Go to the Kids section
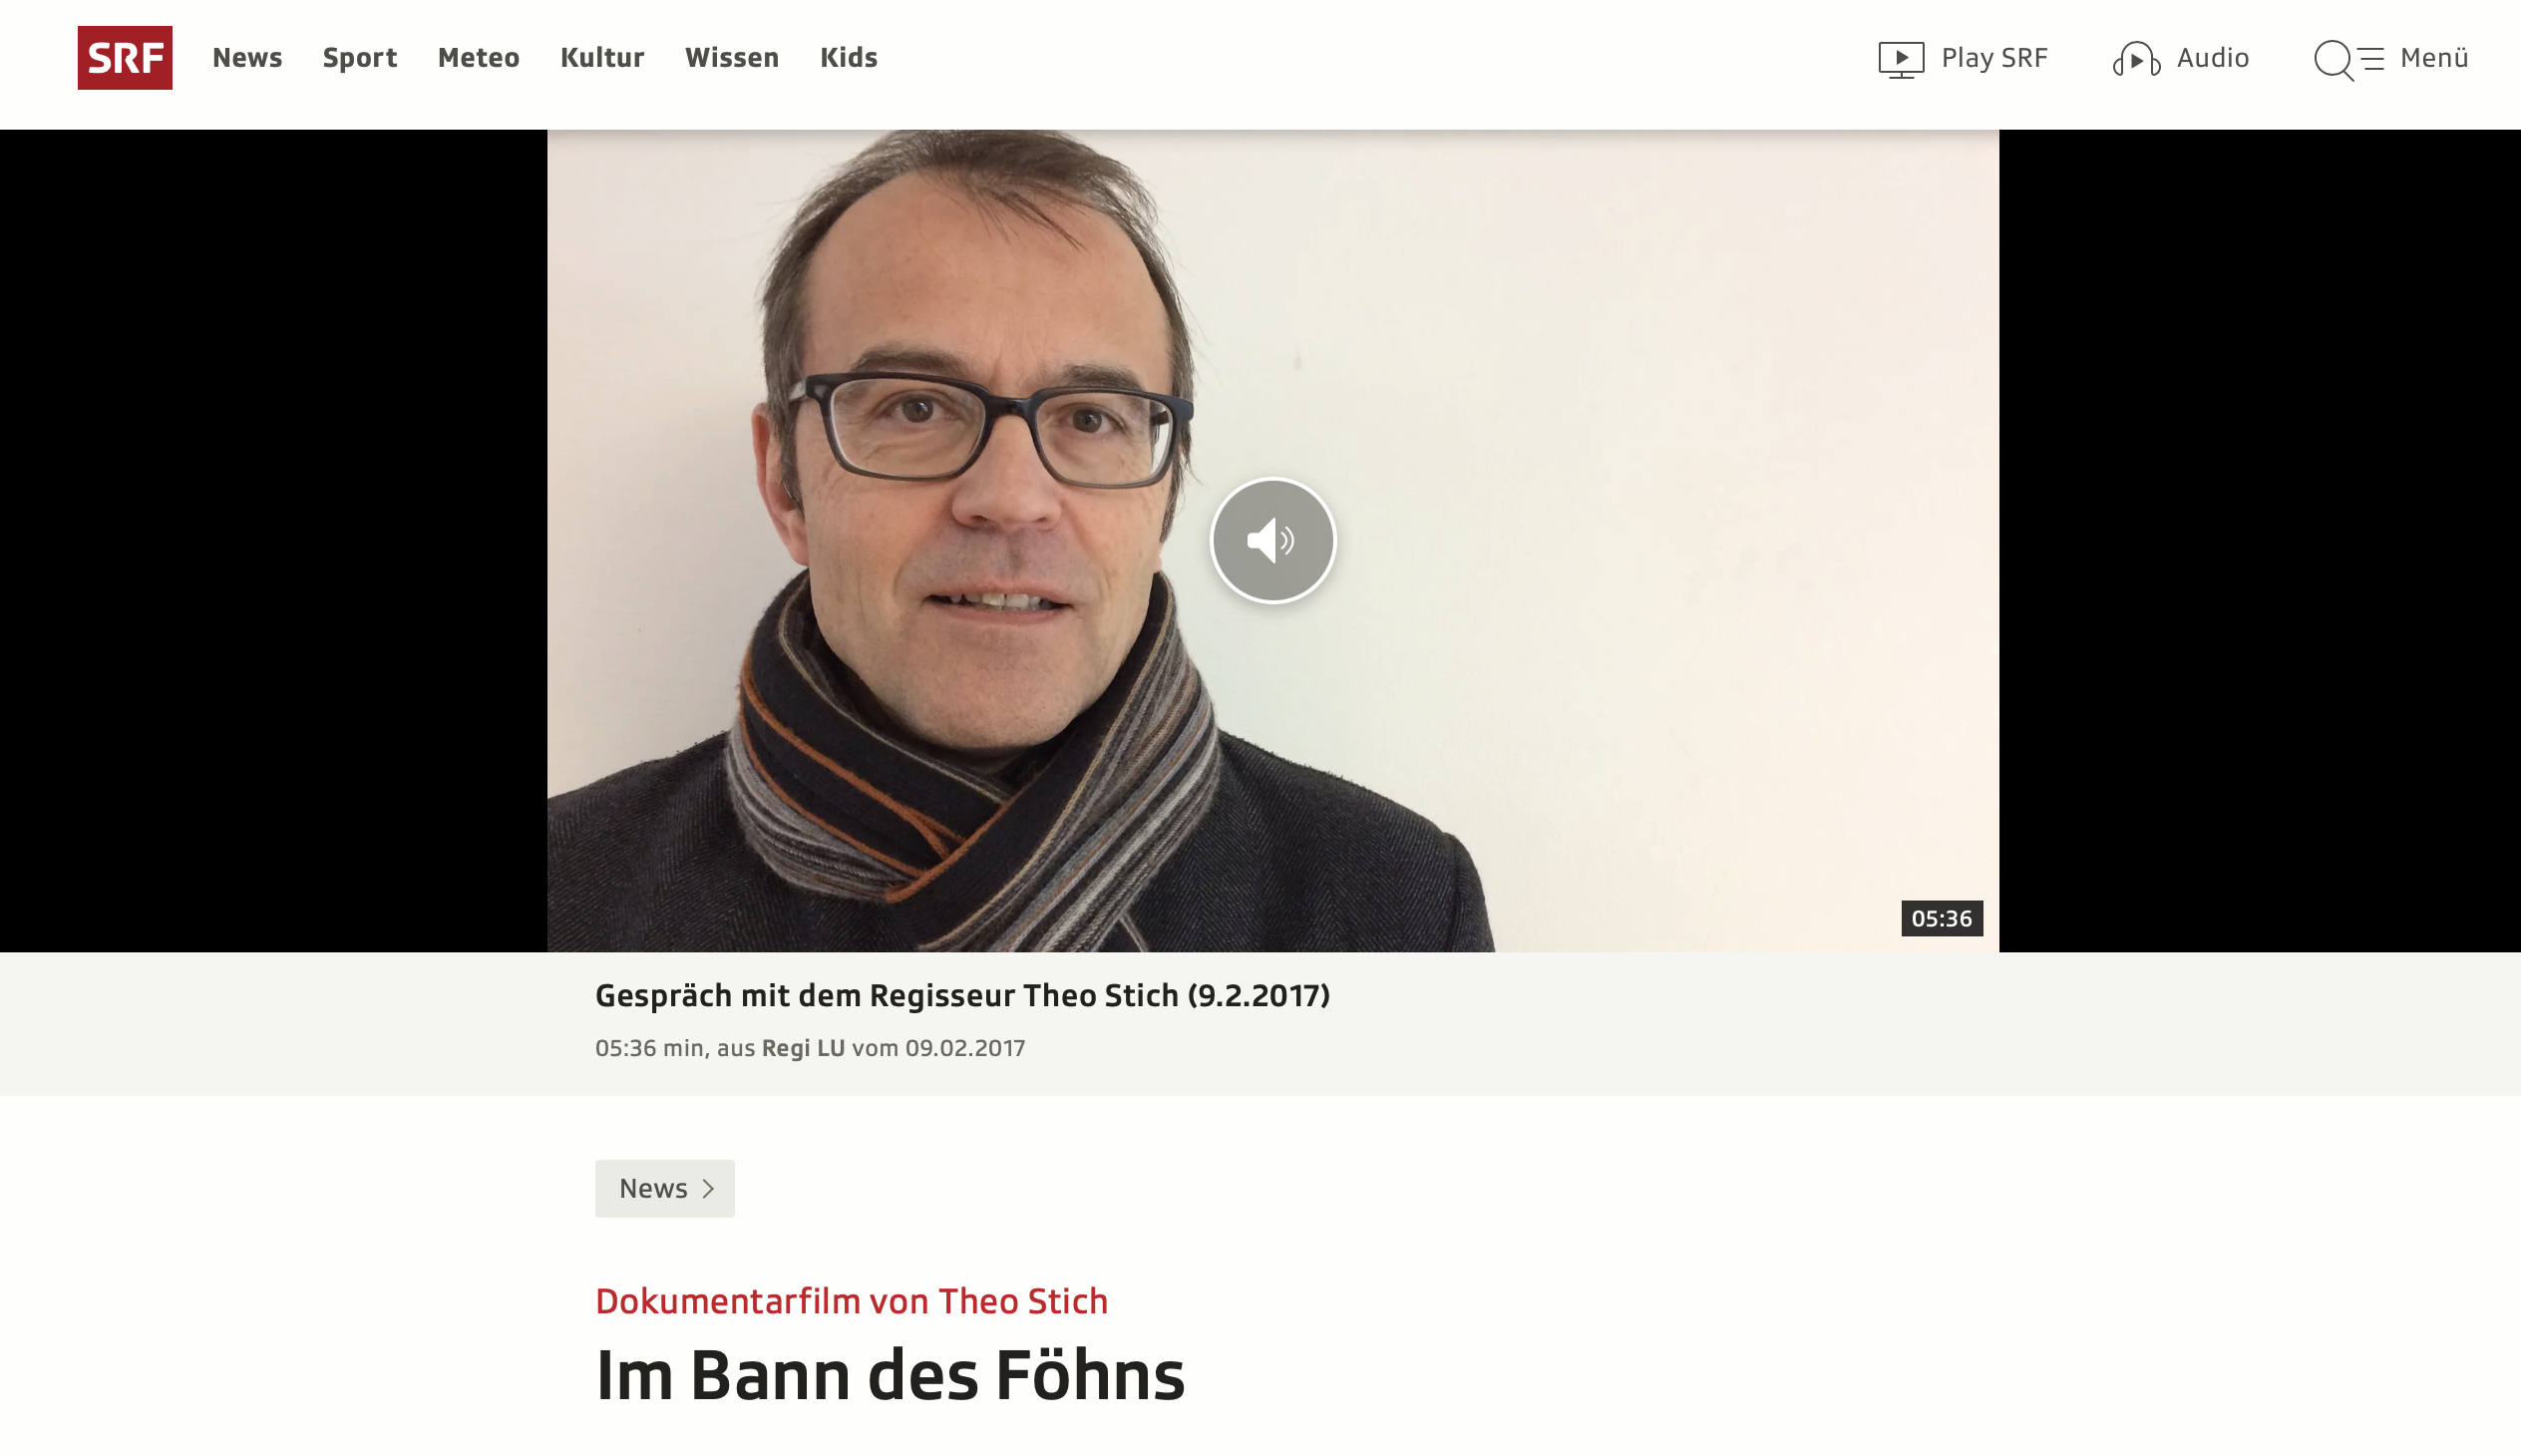2521x1456 pixels. tap(849, 58)
